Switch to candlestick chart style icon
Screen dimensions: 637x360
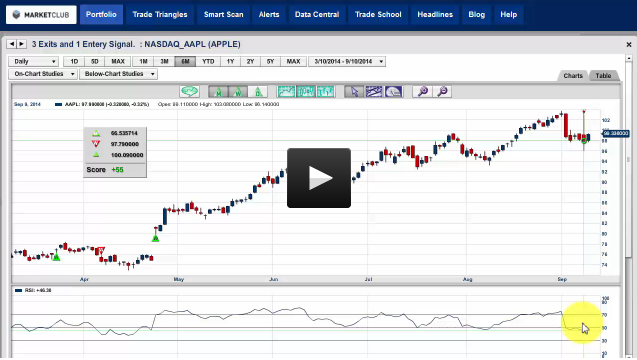point(306,91)
